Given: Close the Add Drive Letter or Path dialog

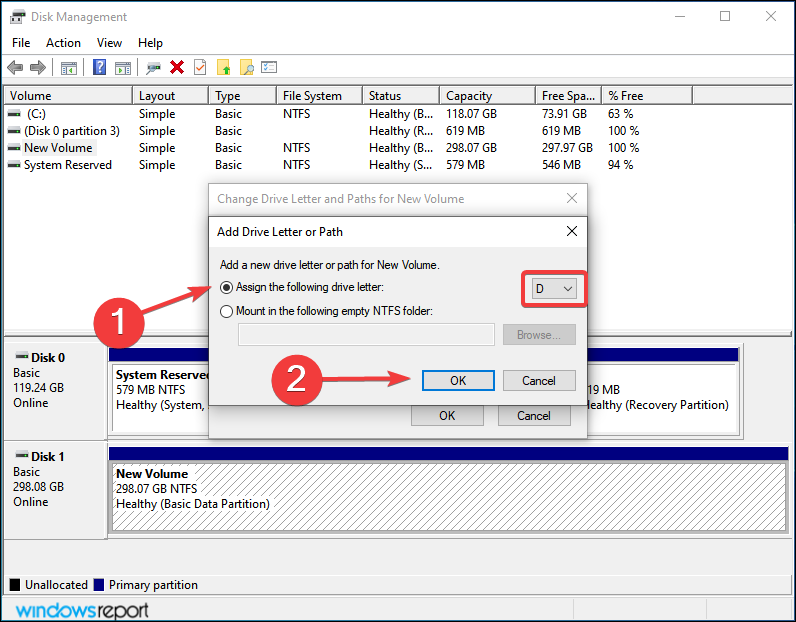Looking at the screenshot, I should pyautogui.click(x=572, y=232).
